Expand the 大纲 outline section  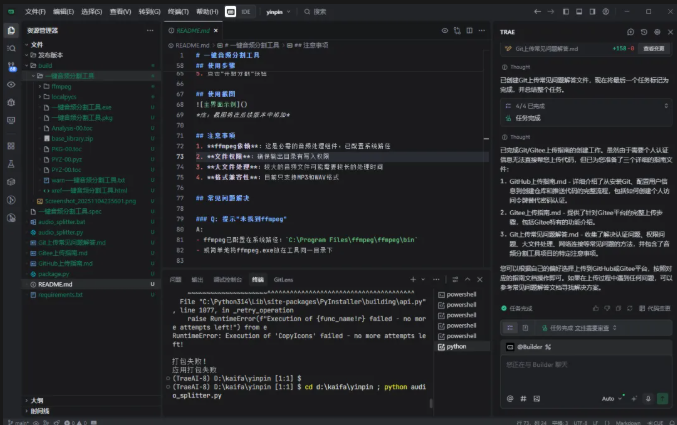pyautogui.click(x=36, y=400)
